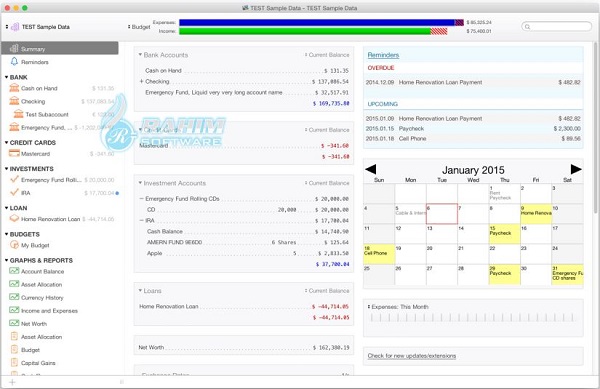Viewport: 600px width, 389px height.
Task: Collapse the Investment Accounts panel triangle
Action: [x=140, y=183]
